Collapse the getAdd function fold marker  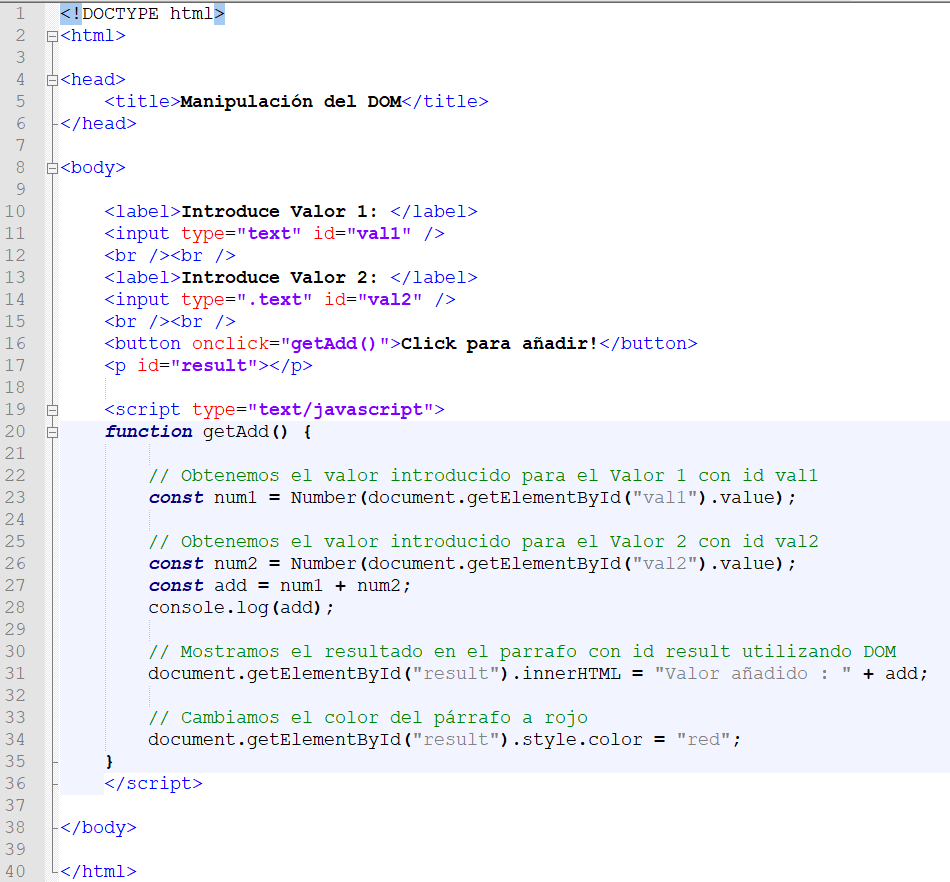point(52,432)
